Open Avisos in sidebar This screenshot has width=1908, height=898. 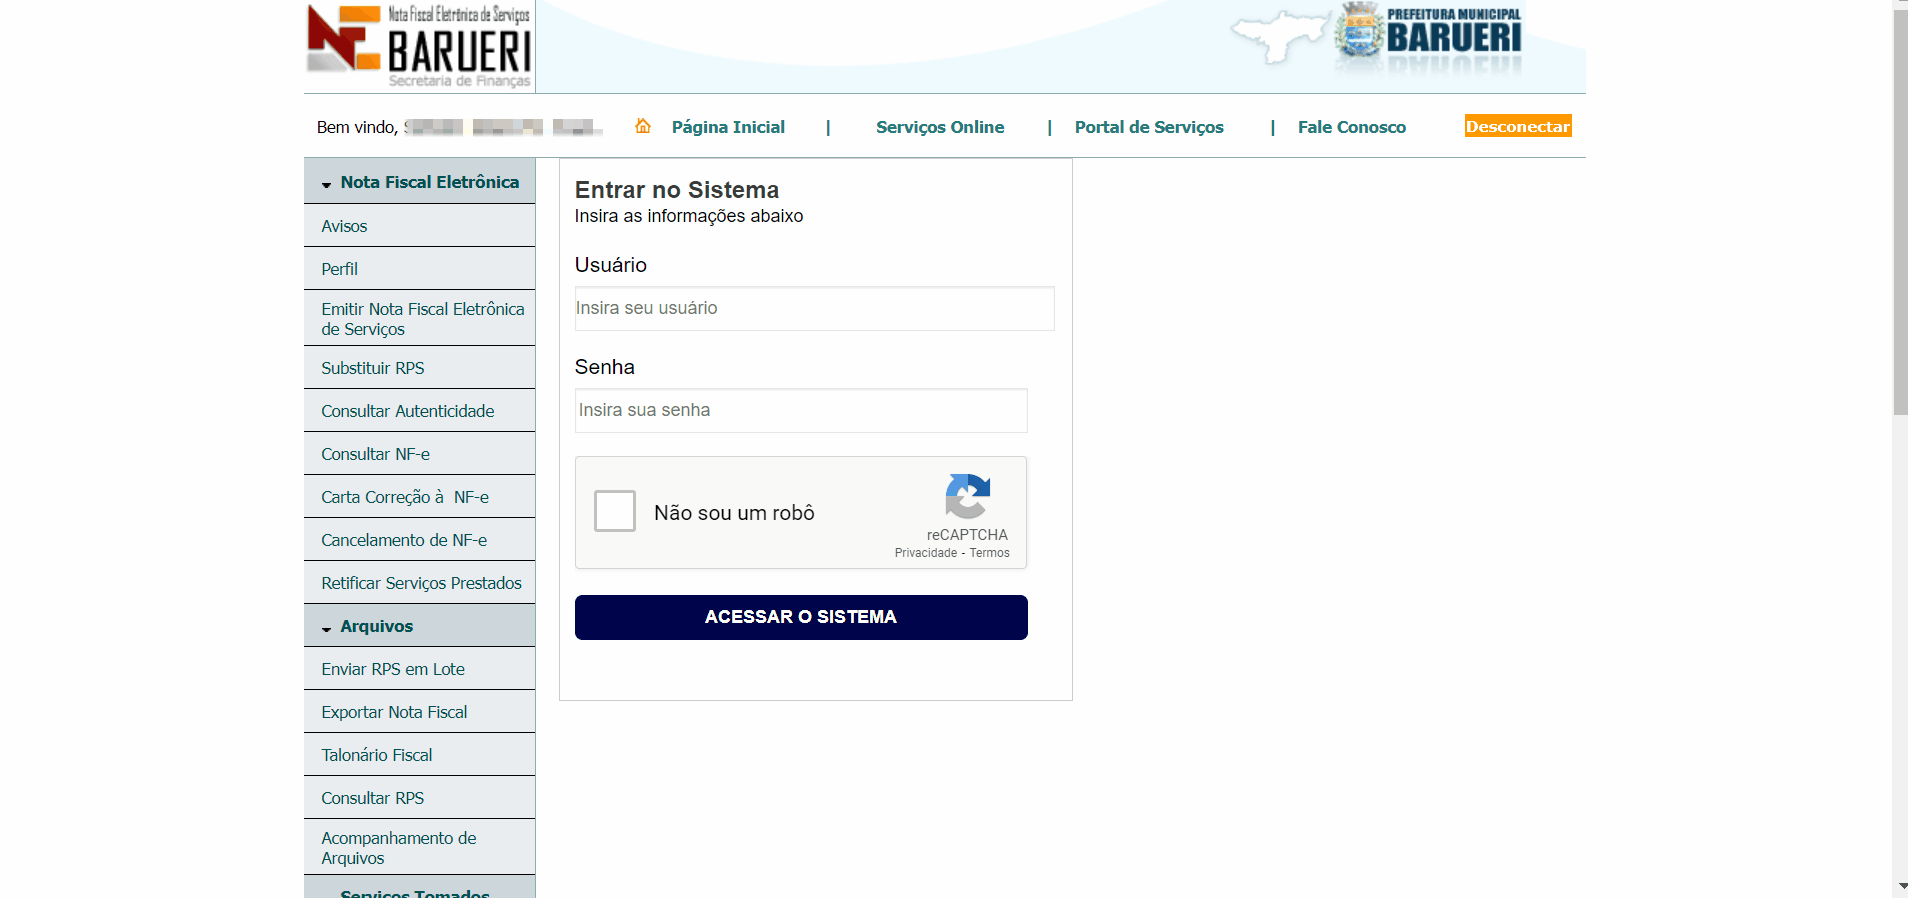pyautogui.click(x=419, y=226)
